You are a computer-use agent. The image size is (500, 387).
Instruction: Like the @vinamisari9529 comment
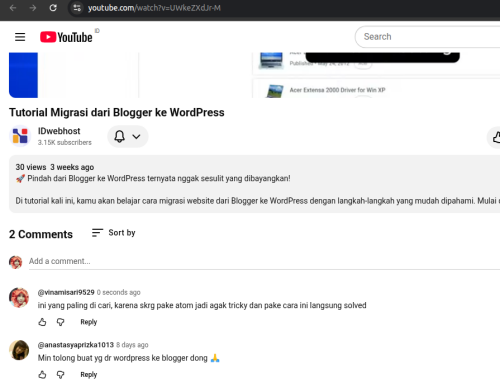coord(42,322)
